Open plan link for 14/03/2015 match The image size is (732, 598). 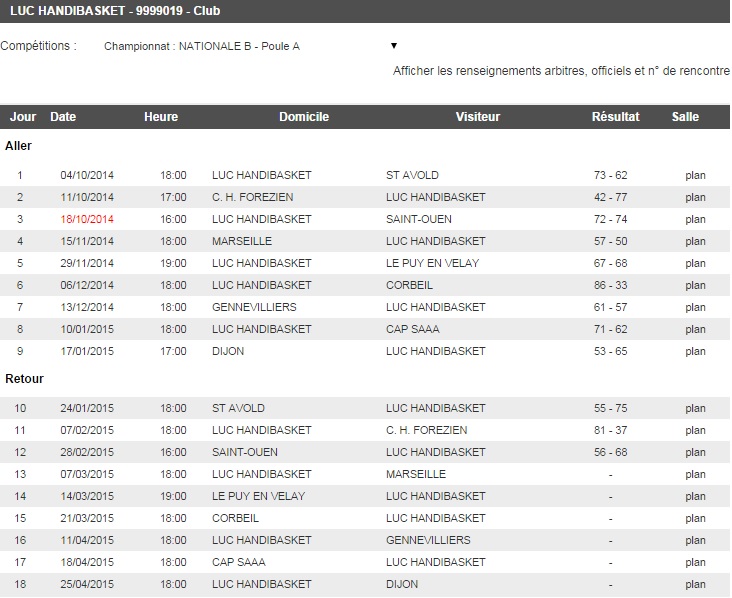tap(695, 496)
